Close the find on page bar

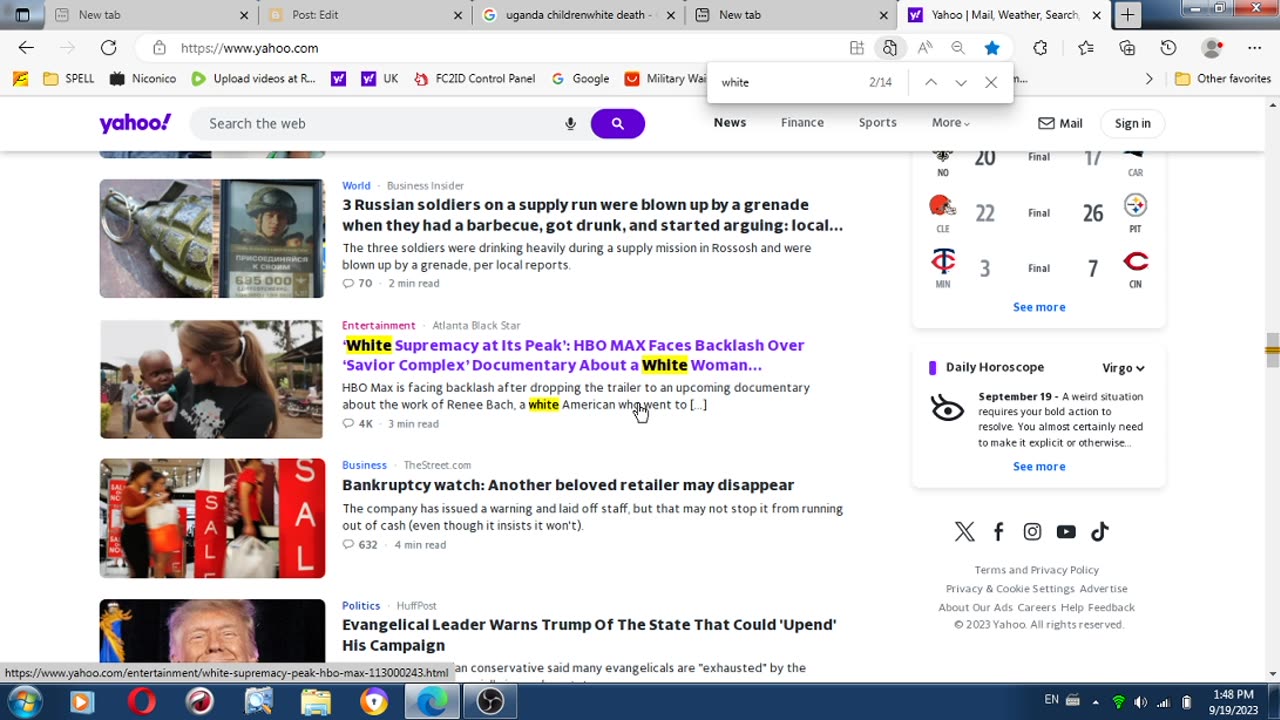[x=991, y=83]
